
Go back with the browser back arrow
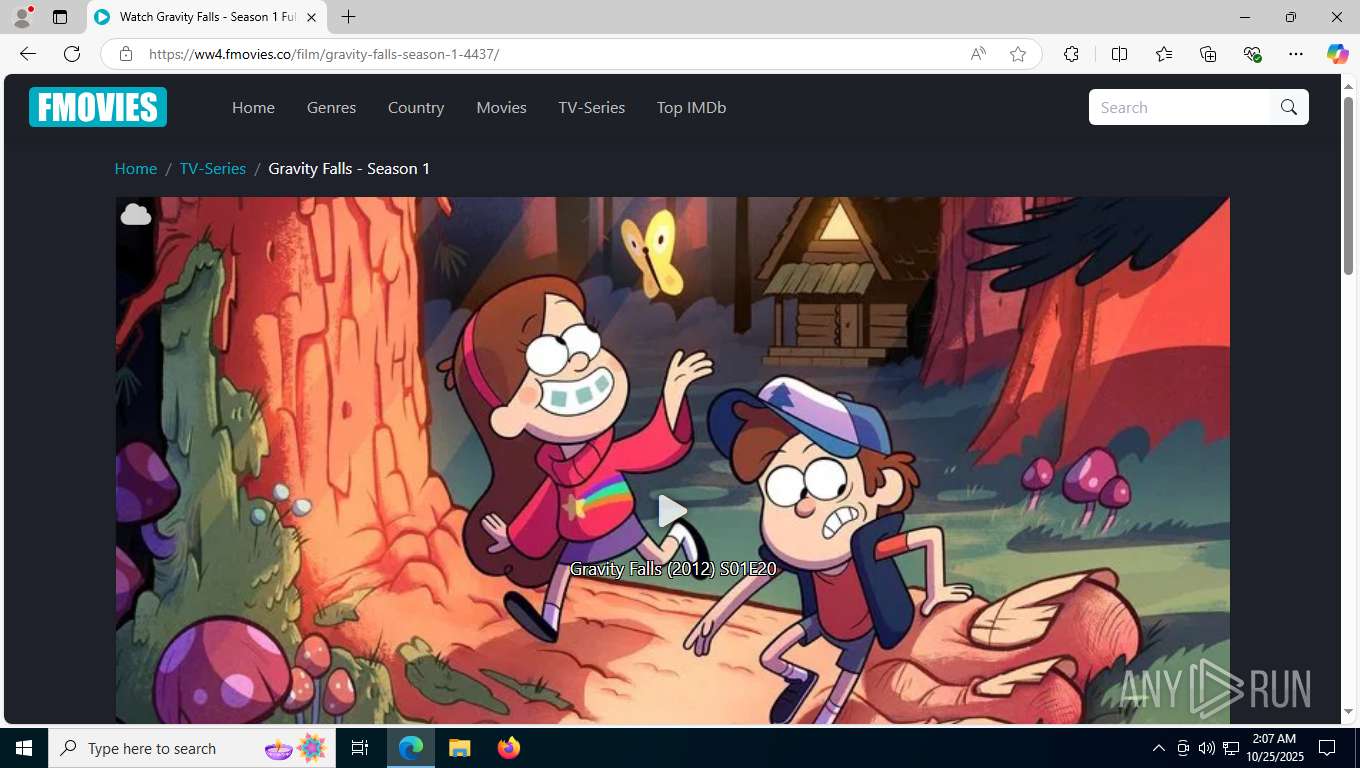28,54
